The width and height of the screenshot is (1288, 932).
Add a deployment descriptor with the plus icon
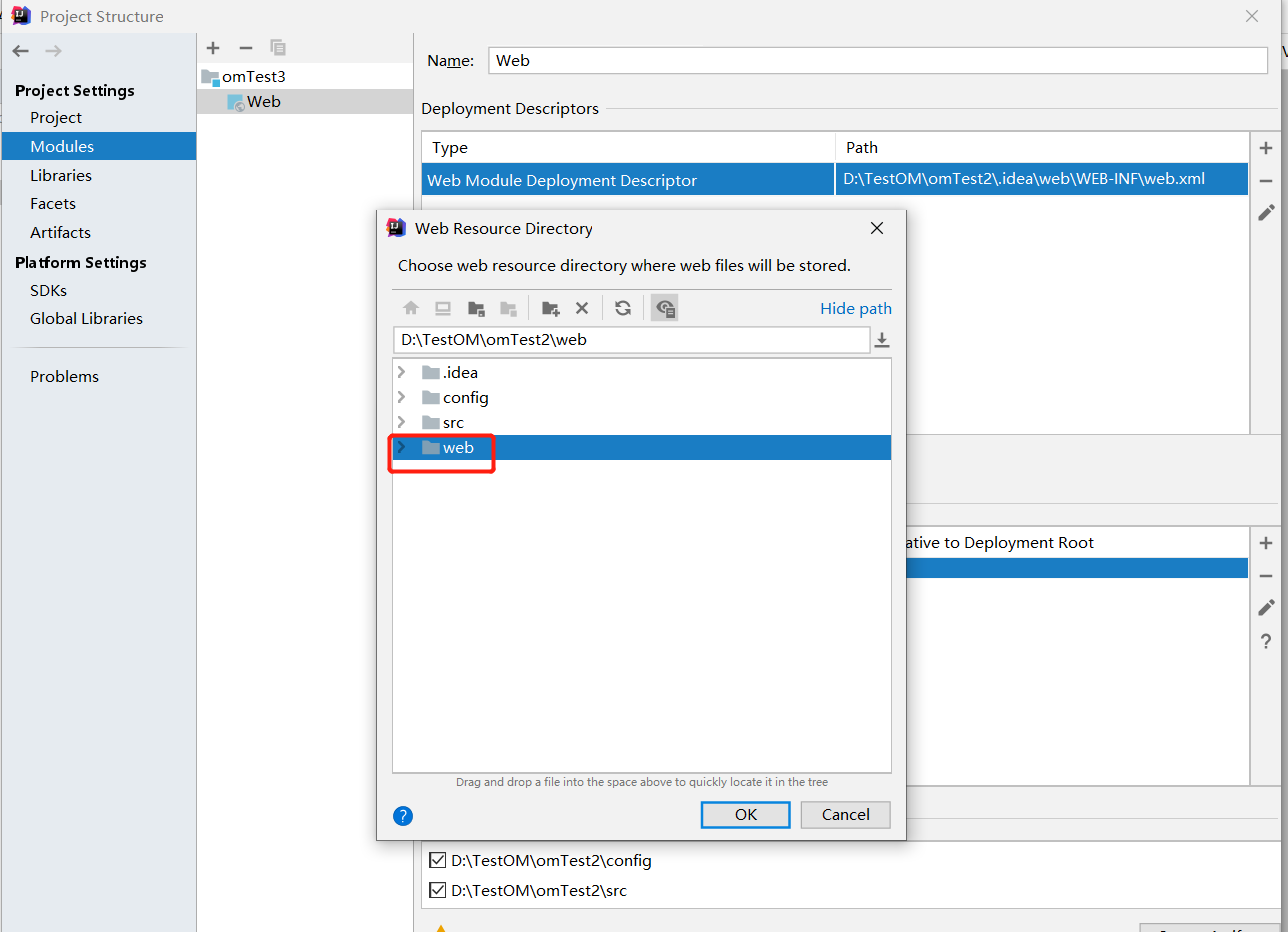click(x=1266, y=148)
